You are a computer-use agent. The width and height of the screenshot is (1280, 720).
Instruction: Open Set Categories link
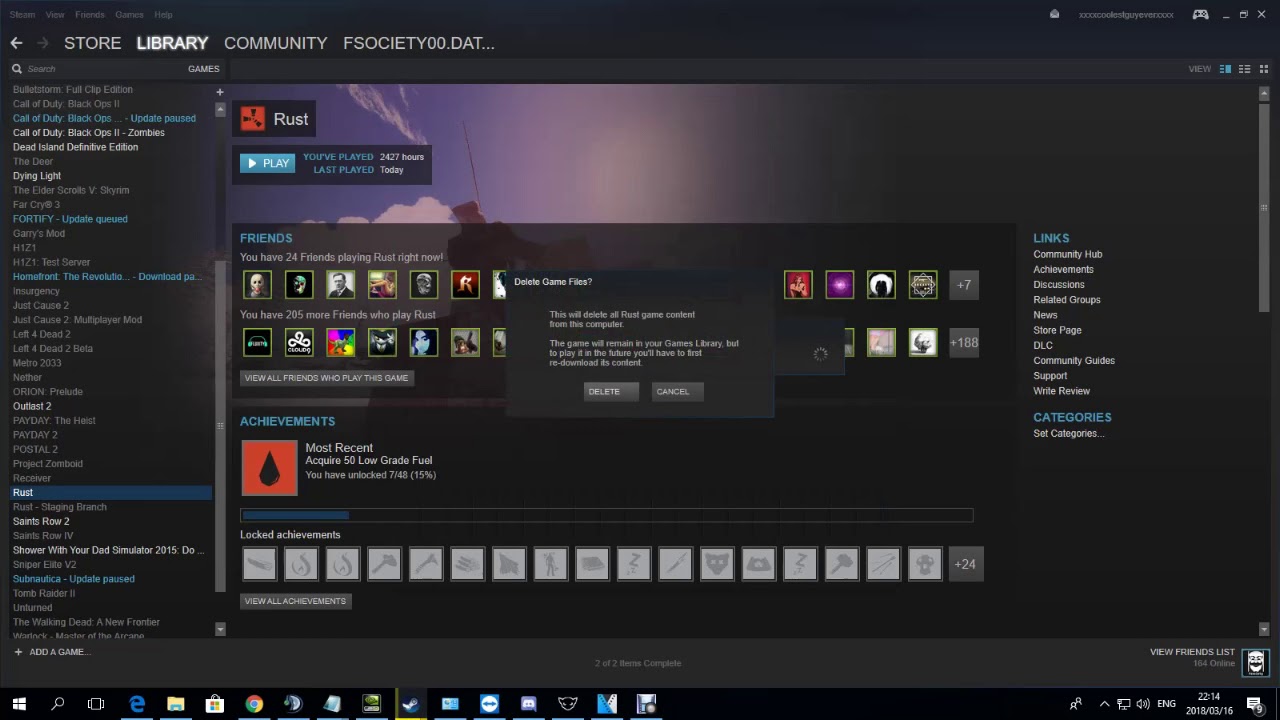click(1068, 433)
